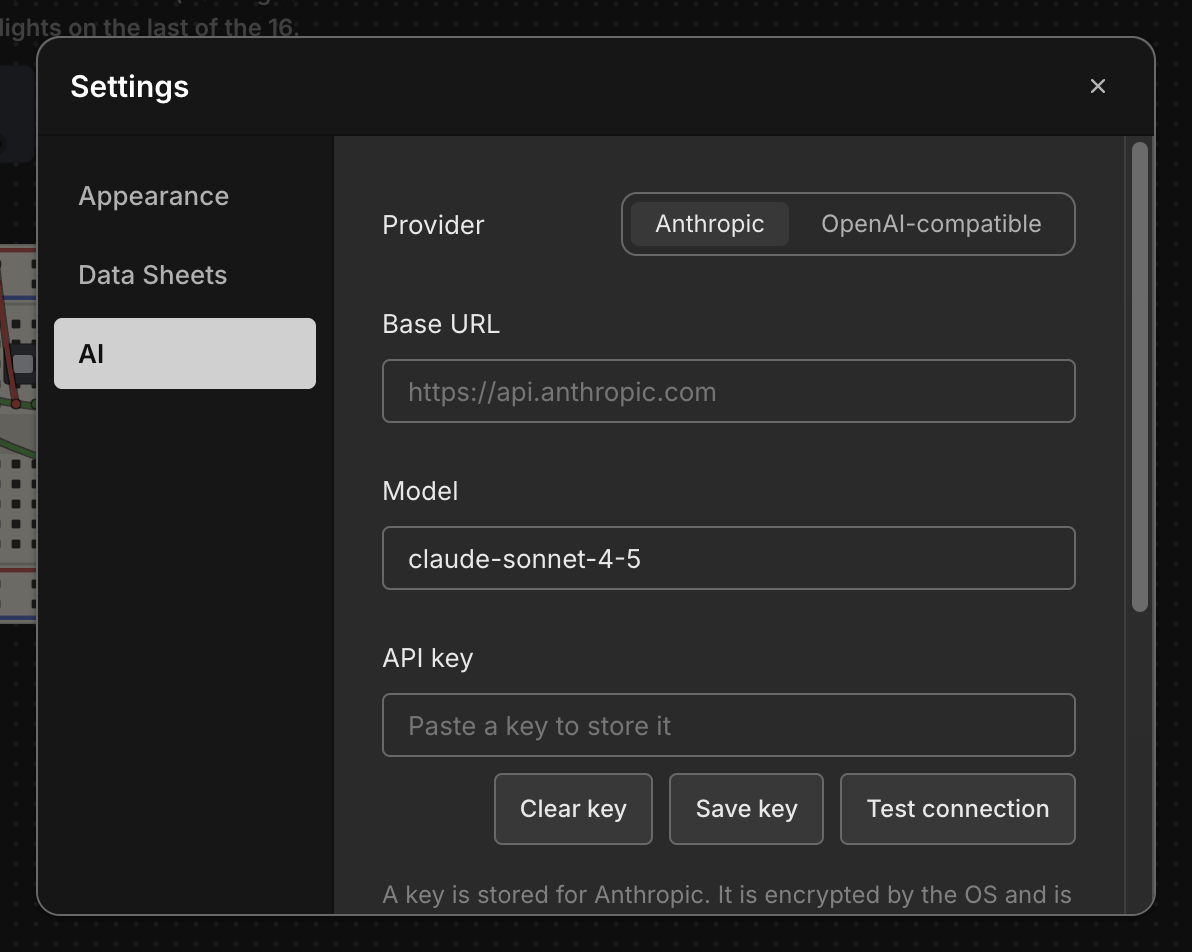Viewport: 1192px width, 952px height.
Task: Click the settings panel vertical scrollbar
Action: (1139, 376)
